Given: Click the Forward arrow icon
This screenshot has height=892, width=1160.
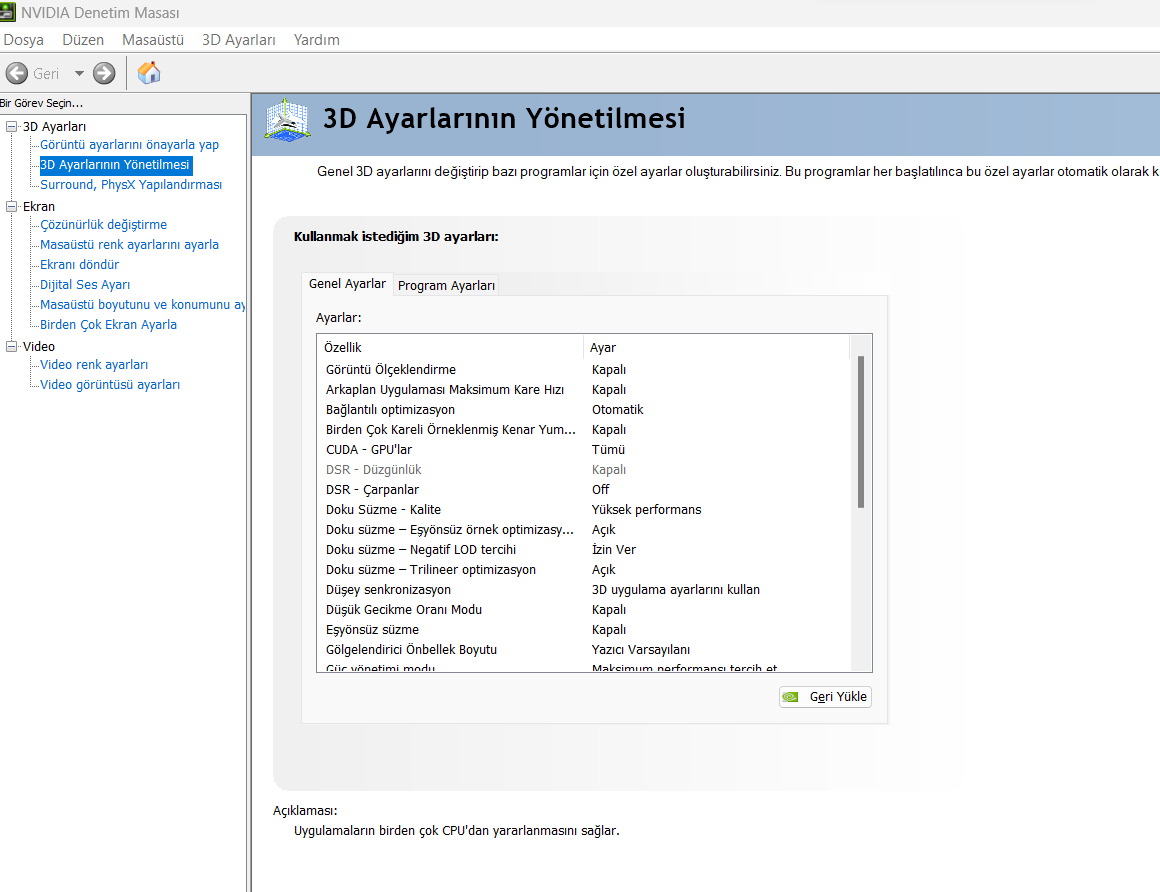Looking at the screenshot, I should click(104, 73).
